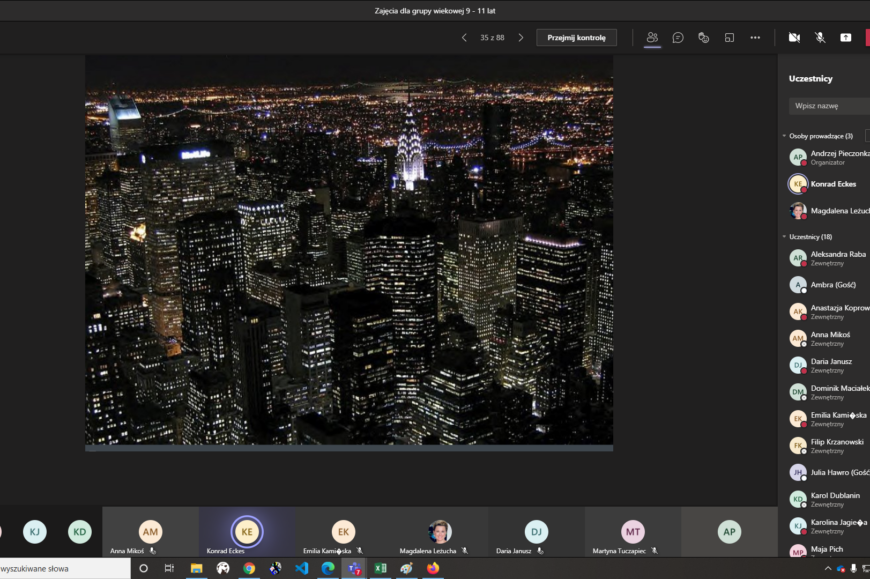Open the rooms icon in meeting toolbar
Image resolution: width=870 pixels, height=579 pixels.
729,38
